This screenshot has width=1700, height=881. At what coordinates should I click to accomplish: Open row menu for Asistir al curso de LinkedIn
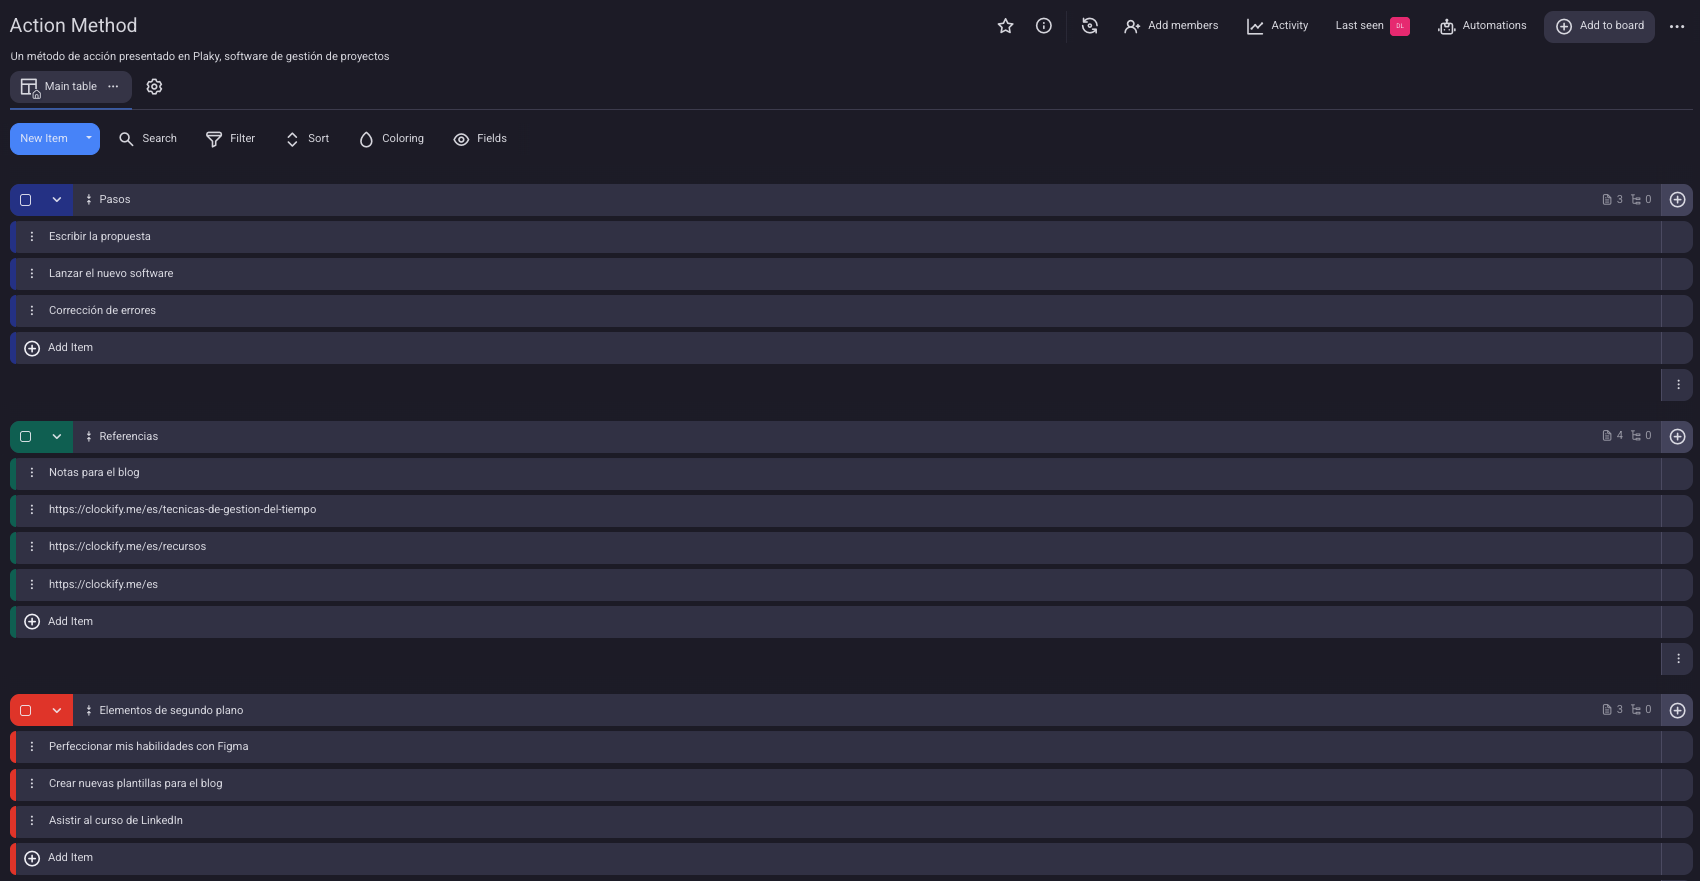(x=32, y=821)
